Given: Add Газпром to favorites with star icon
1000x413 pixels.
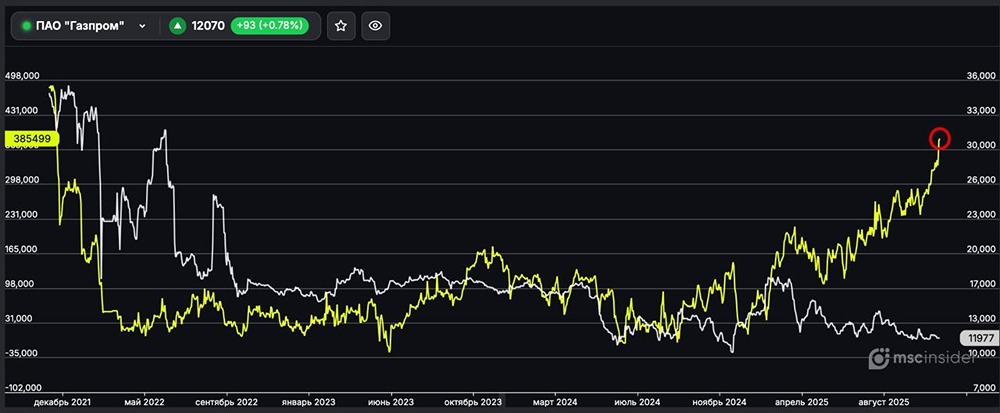Looking at the screenshot, I should pyautogui.click(x=340, y=26).
